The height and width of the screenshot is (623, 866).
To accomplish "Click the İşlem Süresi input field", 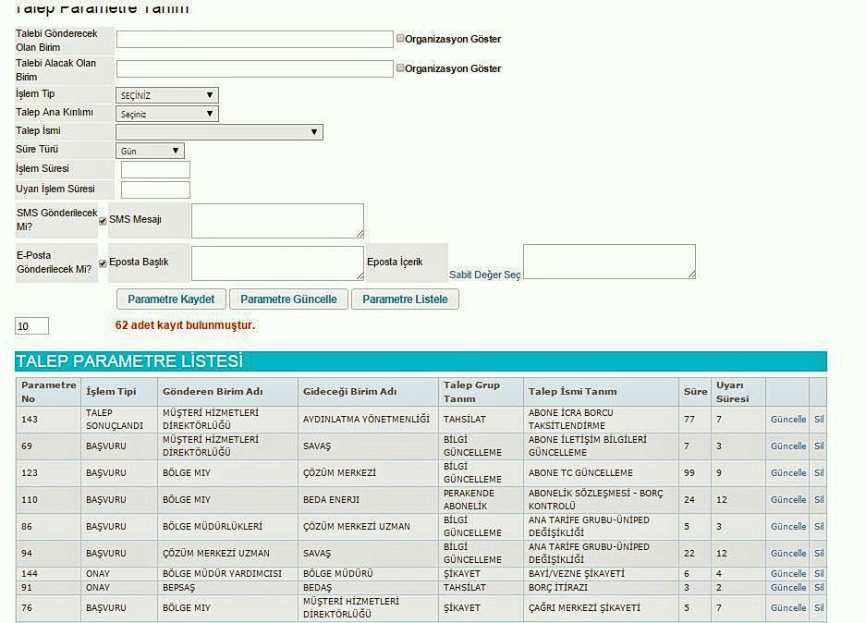I will click(155, 170).
